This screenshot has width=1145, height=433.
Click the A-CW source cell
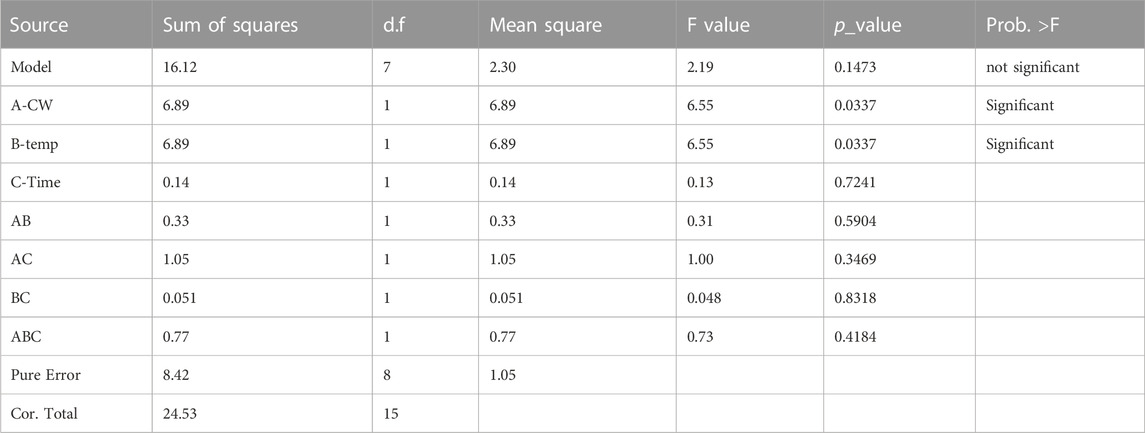click(31, 106)
